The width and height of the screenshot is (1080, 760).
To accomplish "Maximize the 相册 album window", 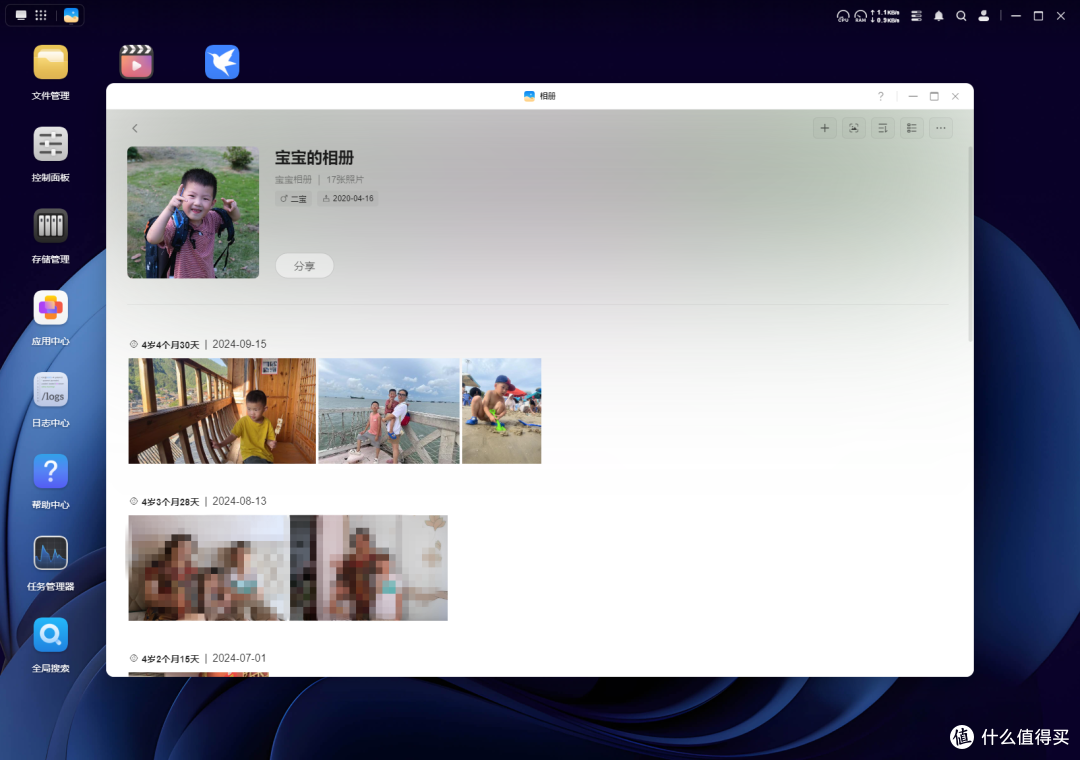I will pyautogui.click(x=934, y=96).
